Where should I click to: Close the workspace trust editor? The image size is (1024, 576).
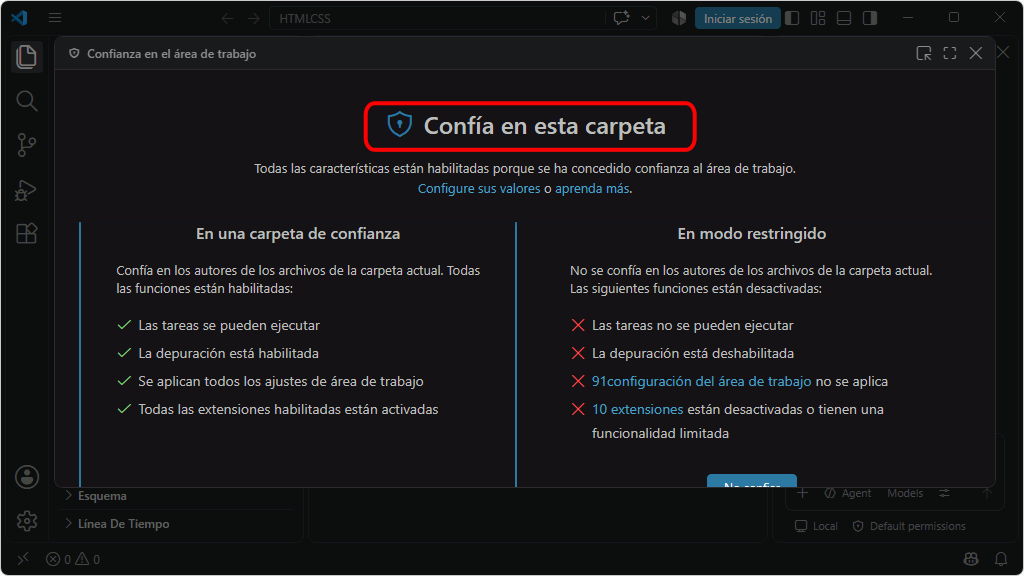(976, 54)
